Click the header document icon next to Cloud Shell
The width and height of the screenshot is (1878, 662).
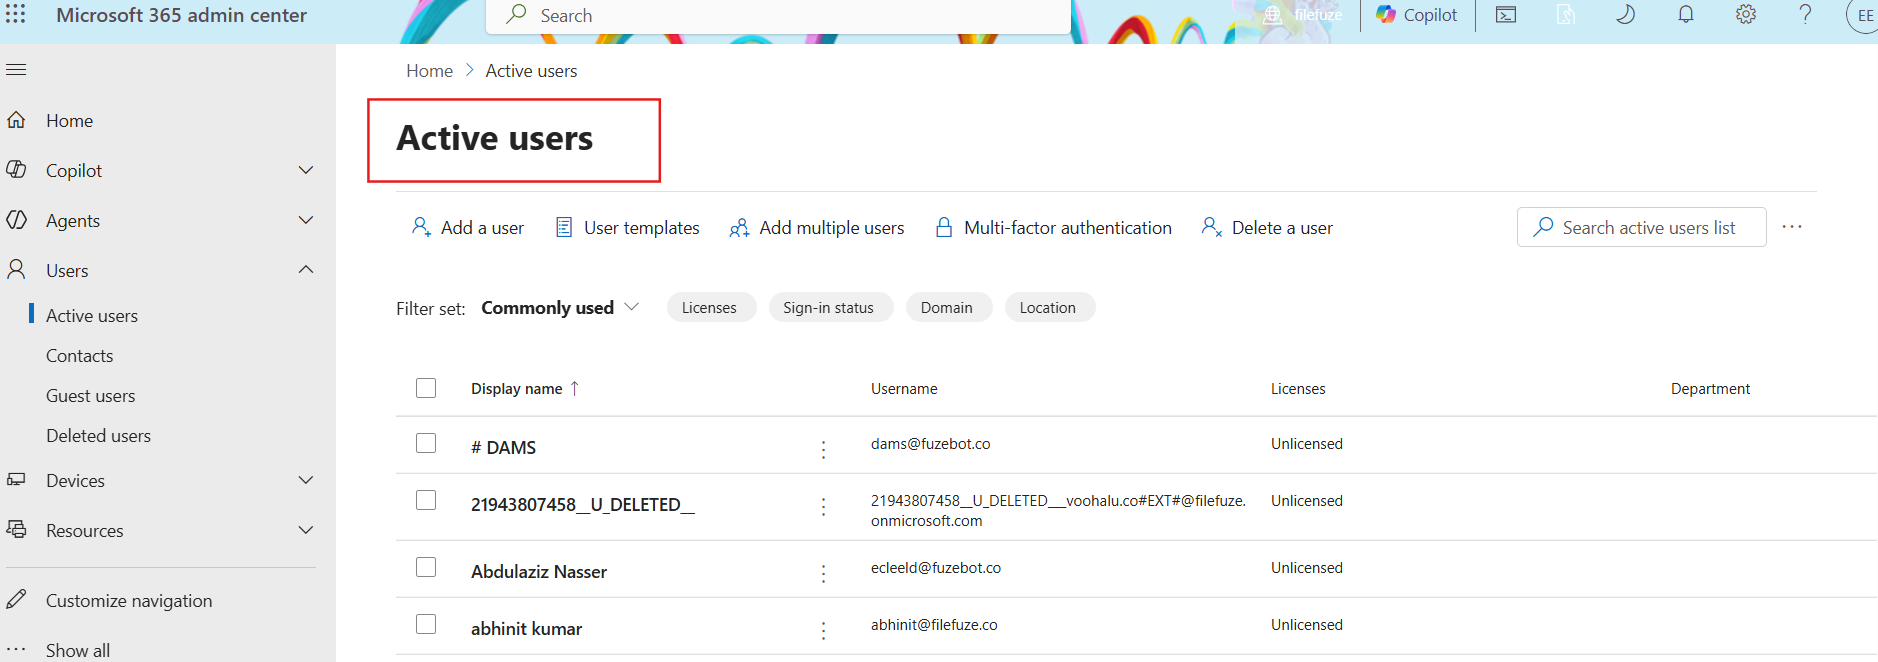pyautogui.click(x=1566, y=15)
